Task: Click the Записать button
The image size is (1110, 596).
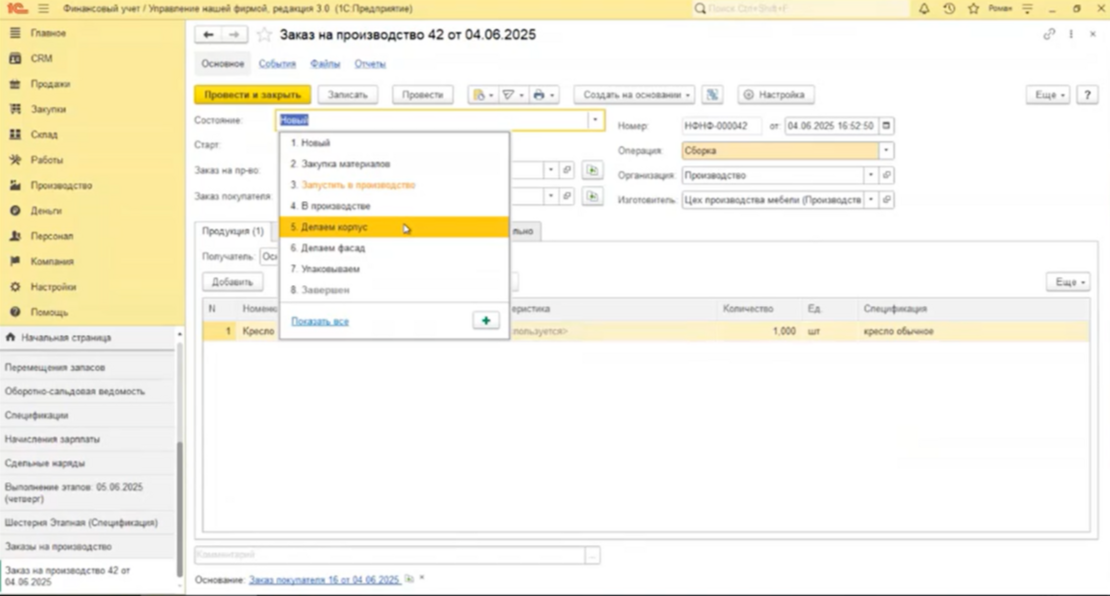Action: 348,95
